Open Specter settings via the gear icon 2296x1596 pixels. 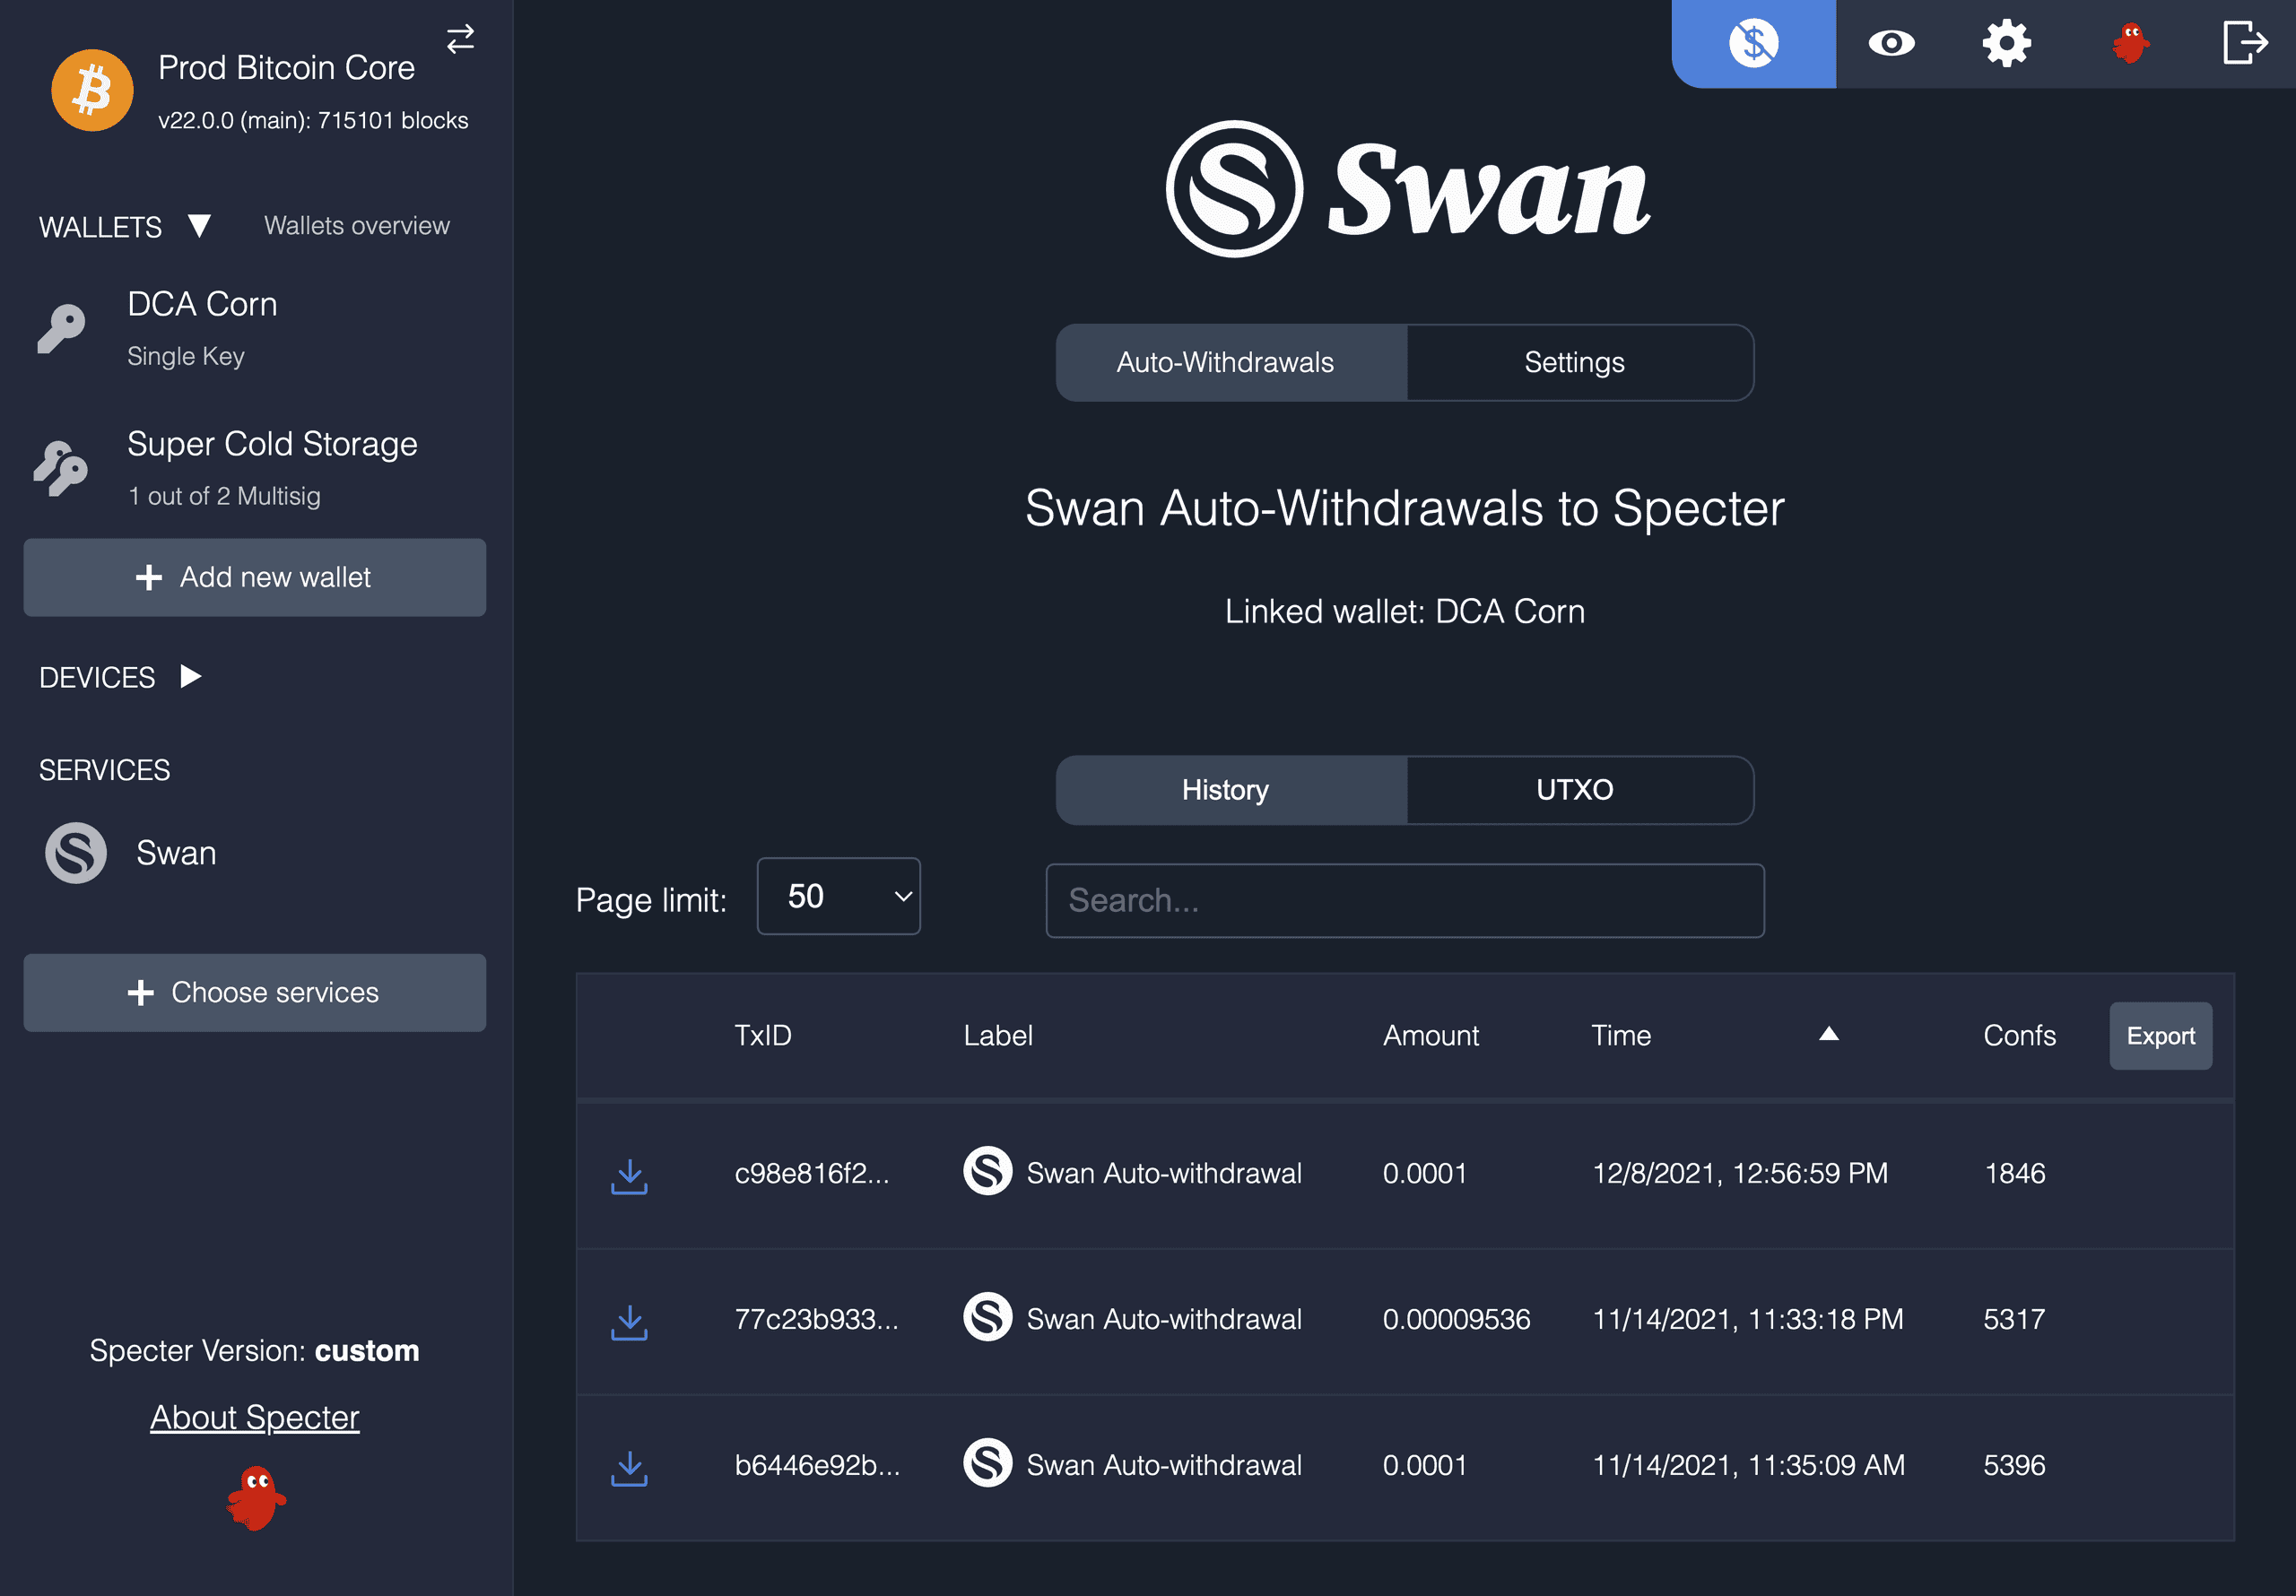click(x=2006, y=43)
